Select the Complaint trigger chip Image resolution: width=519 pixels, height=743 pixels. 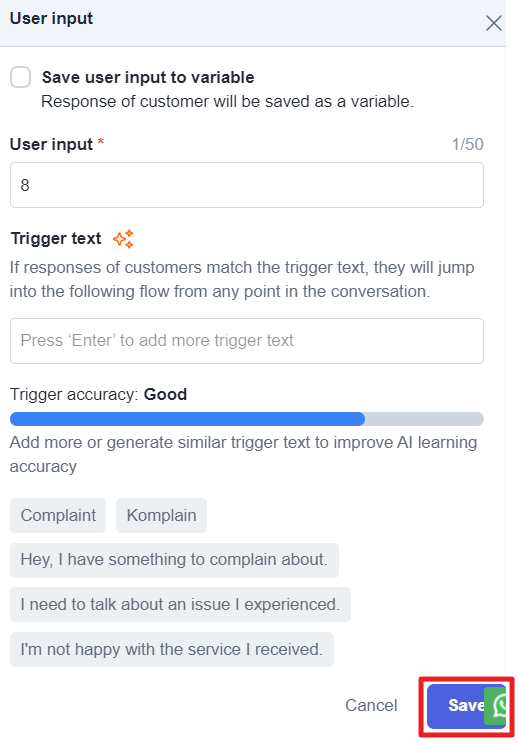58,515
